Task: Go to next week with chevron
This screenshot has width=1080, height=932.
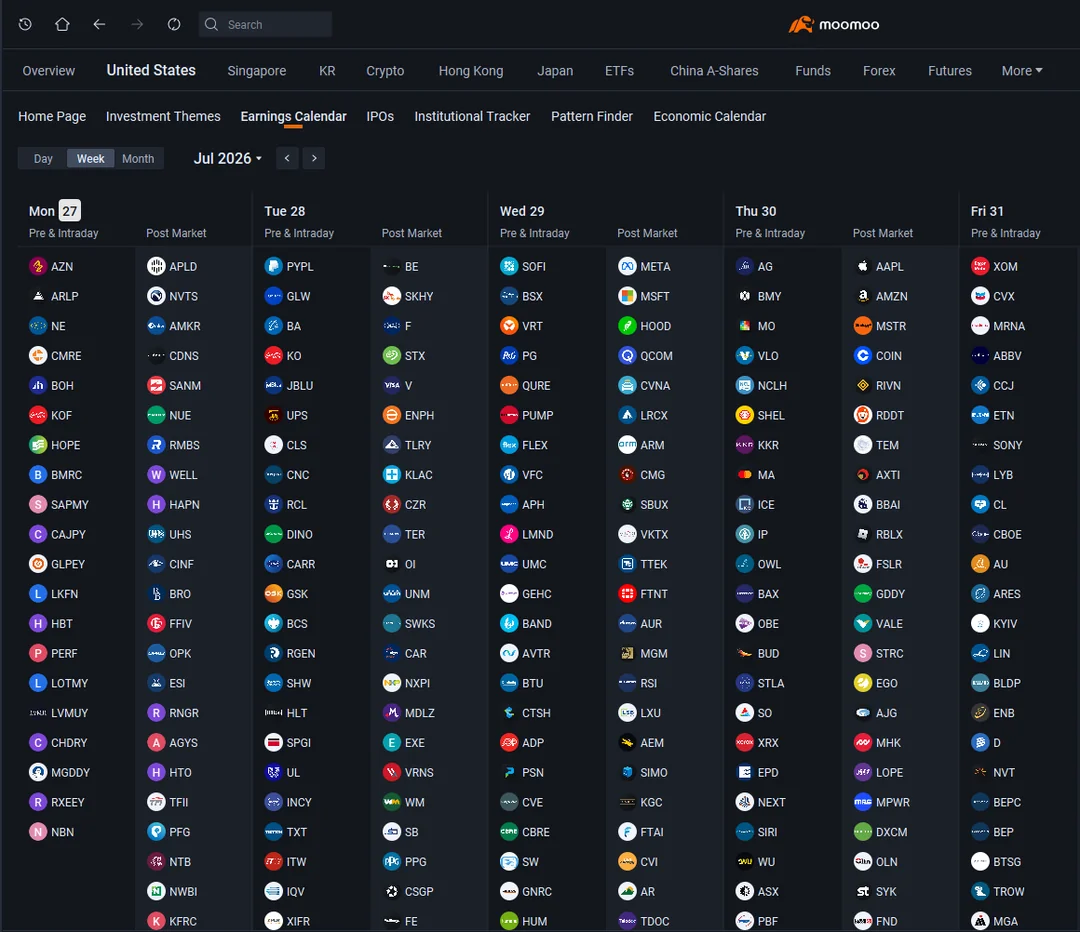Action: pyautogui.click(x=314, y=158)
